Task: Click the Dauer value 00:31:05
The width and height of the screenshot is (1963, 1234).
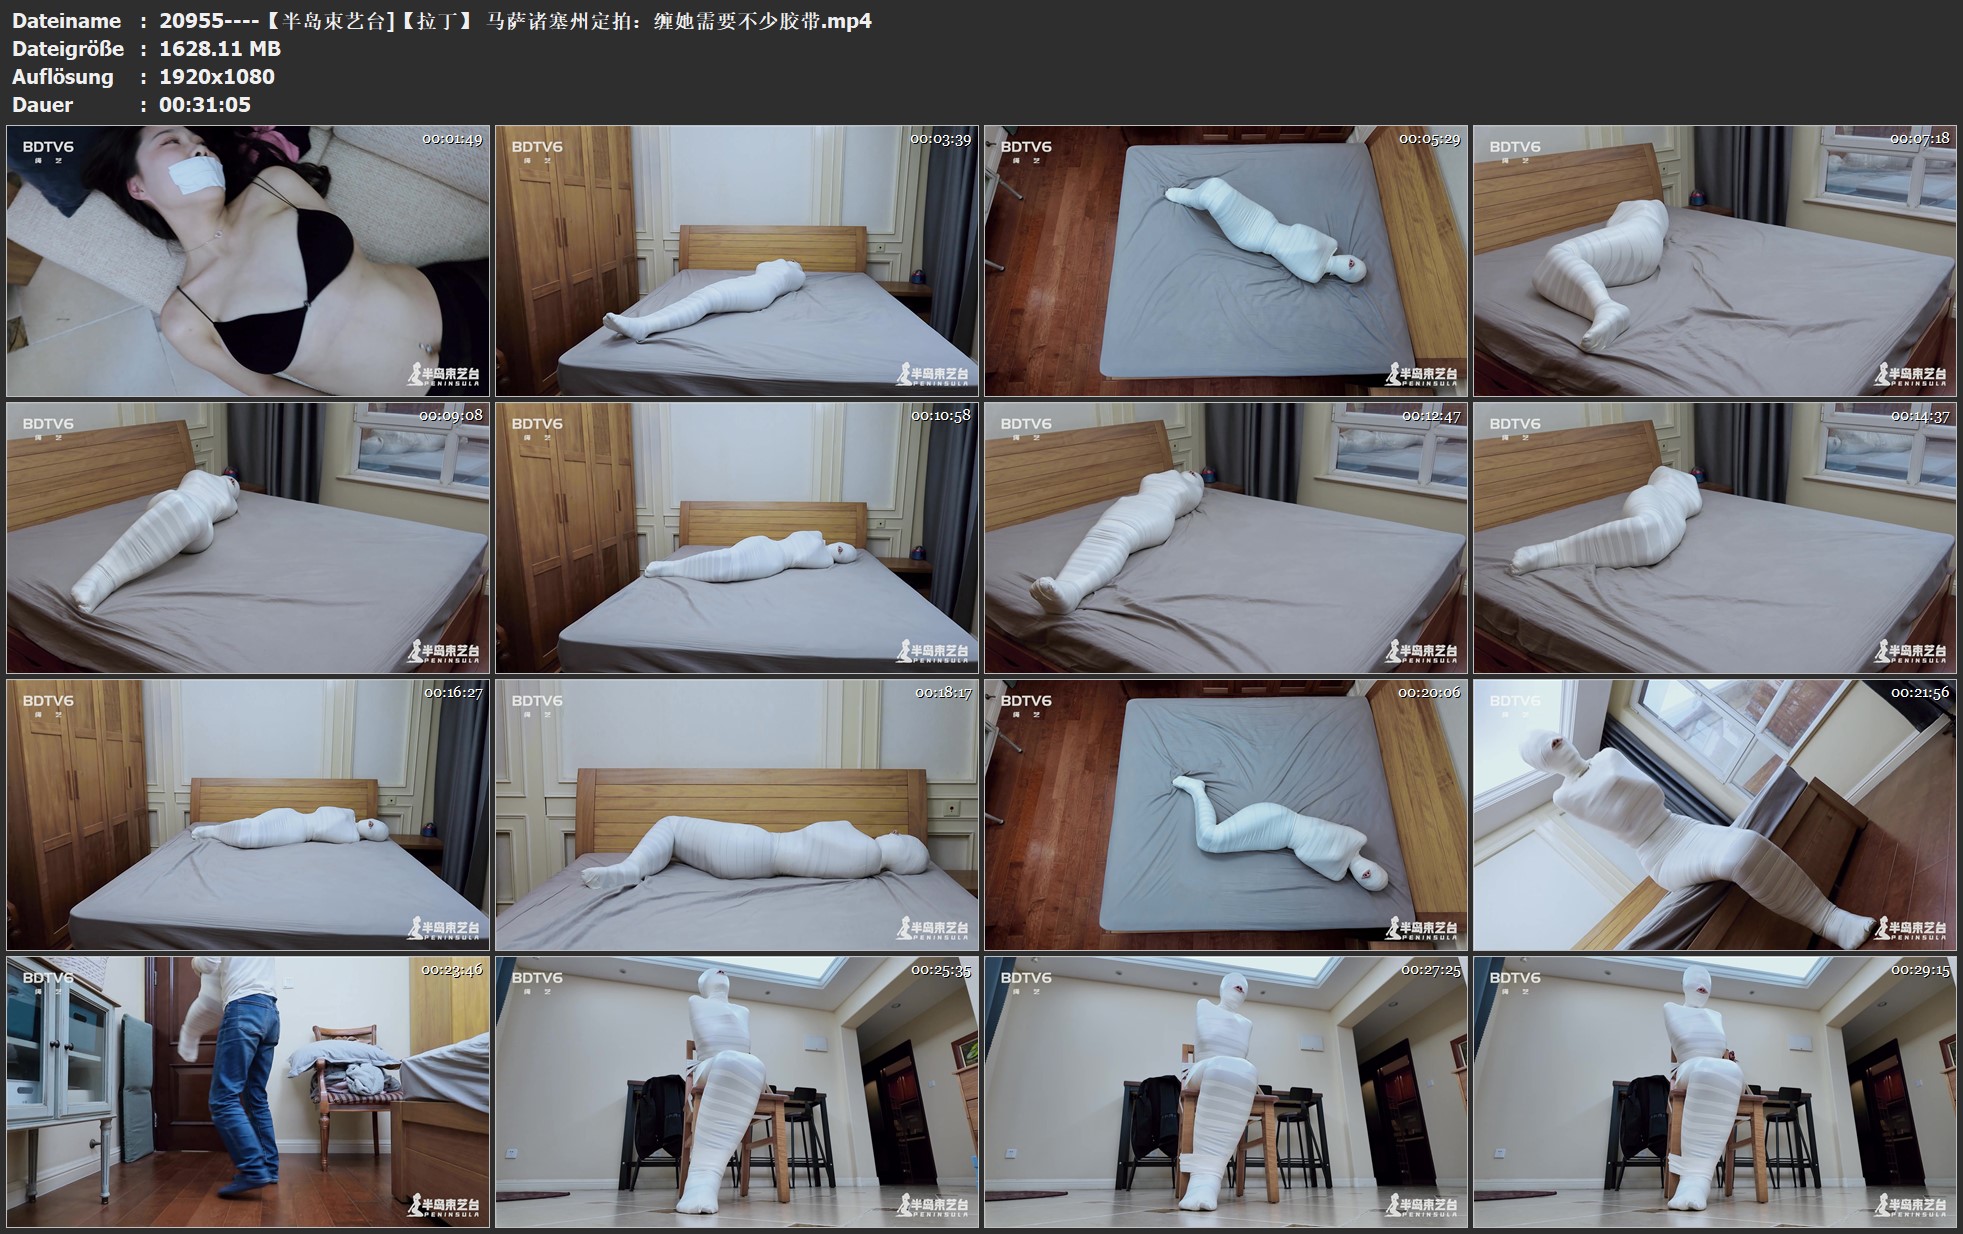Action: pyautogui.click(x=205, y=105)
